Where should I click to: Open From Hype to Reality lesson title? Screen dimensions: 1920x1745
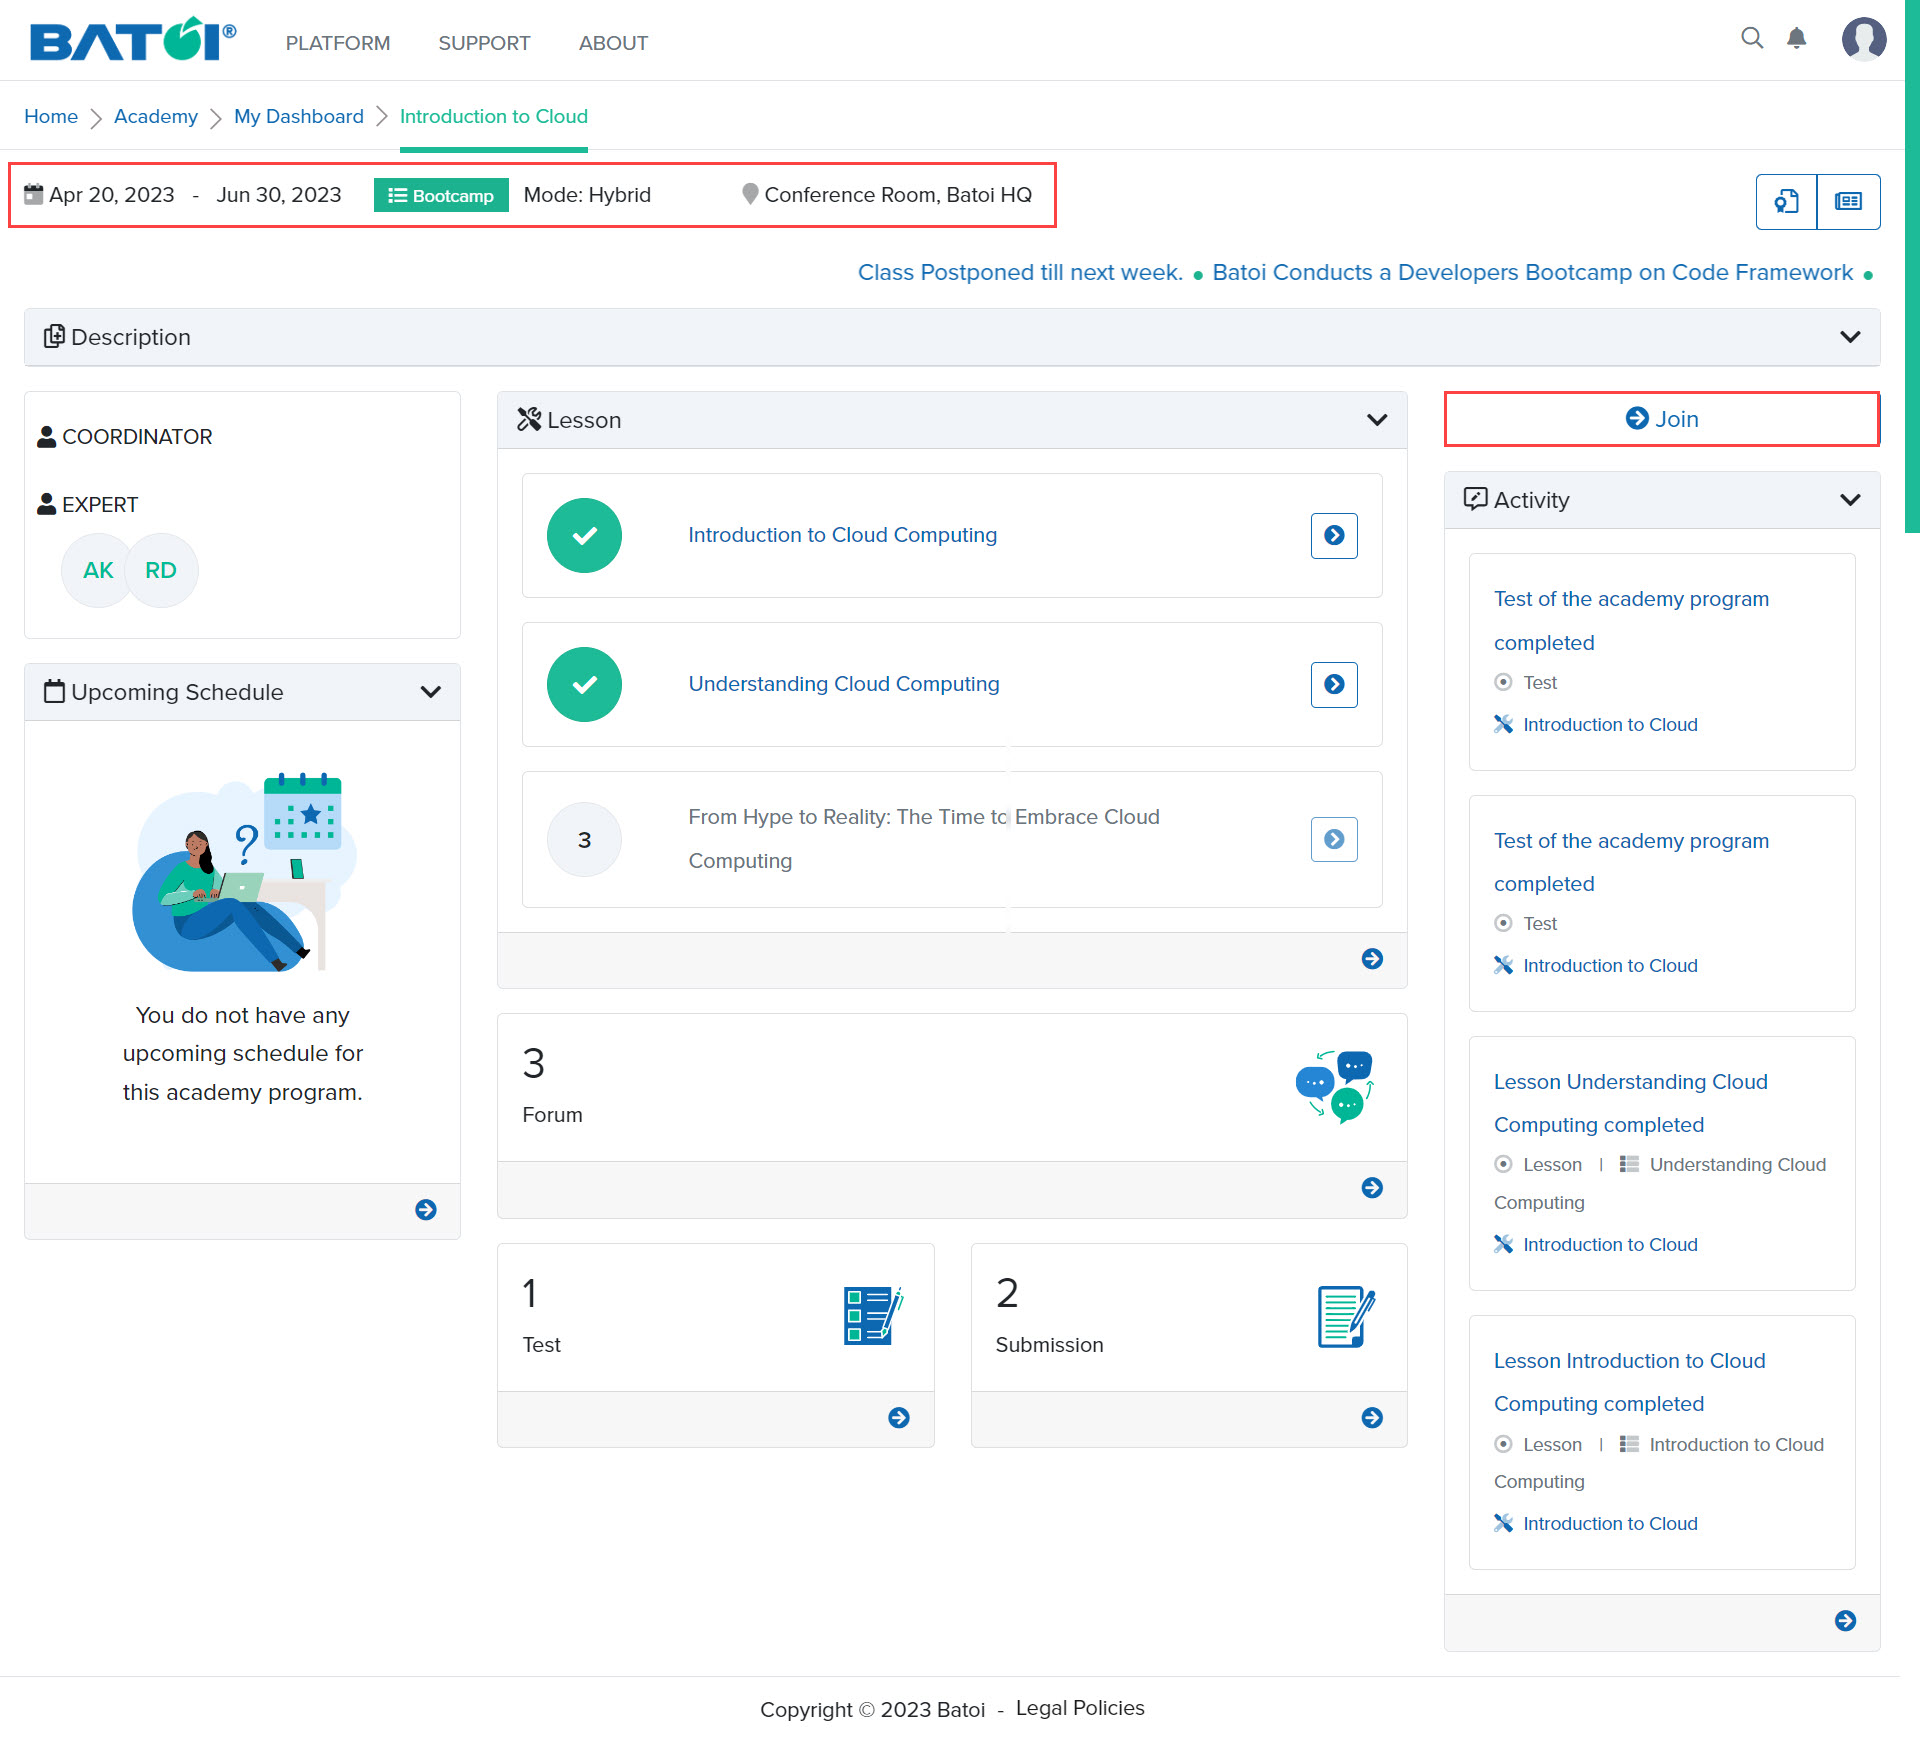pyautogui.click(x=924, y=839)
